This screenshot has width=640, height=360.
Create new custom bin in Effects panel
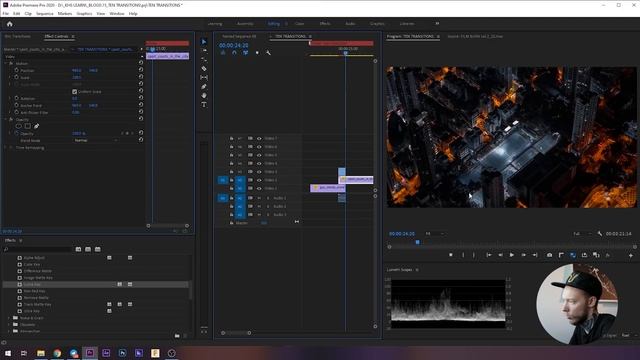[177, 336]
